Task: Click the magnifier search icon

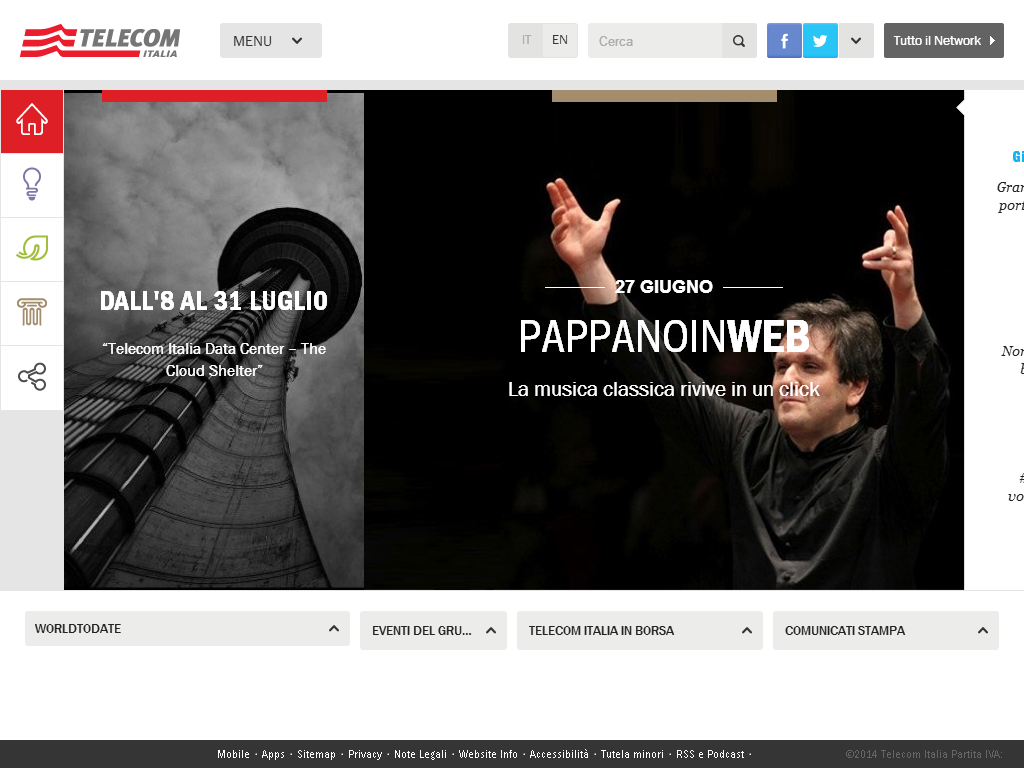Action: coord(739,40)
